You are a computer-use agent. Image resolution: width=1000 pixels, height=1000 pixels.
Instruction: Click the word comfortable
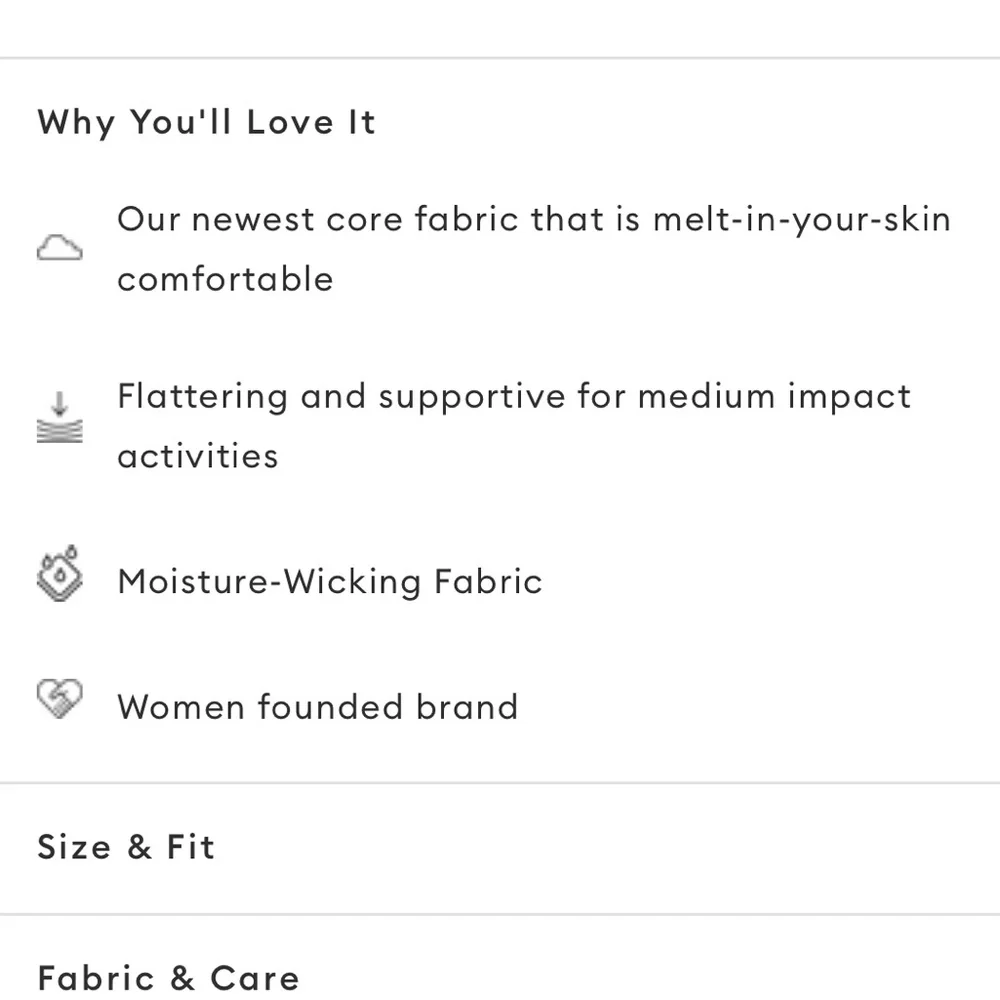(225, 279)
